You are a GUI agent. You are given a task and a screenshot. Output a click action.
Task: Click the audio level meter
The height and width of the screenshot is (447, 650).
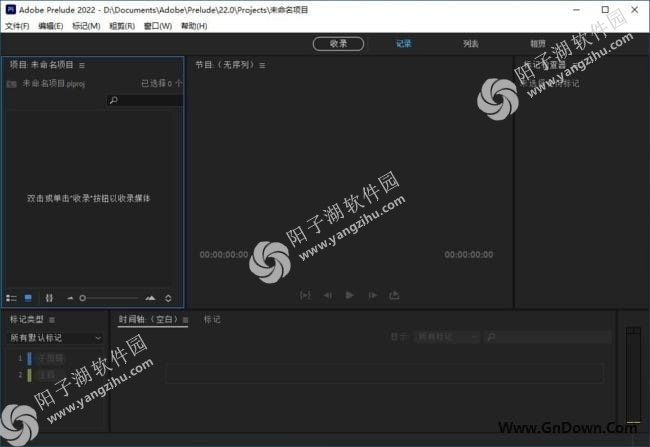pos(633,375)
